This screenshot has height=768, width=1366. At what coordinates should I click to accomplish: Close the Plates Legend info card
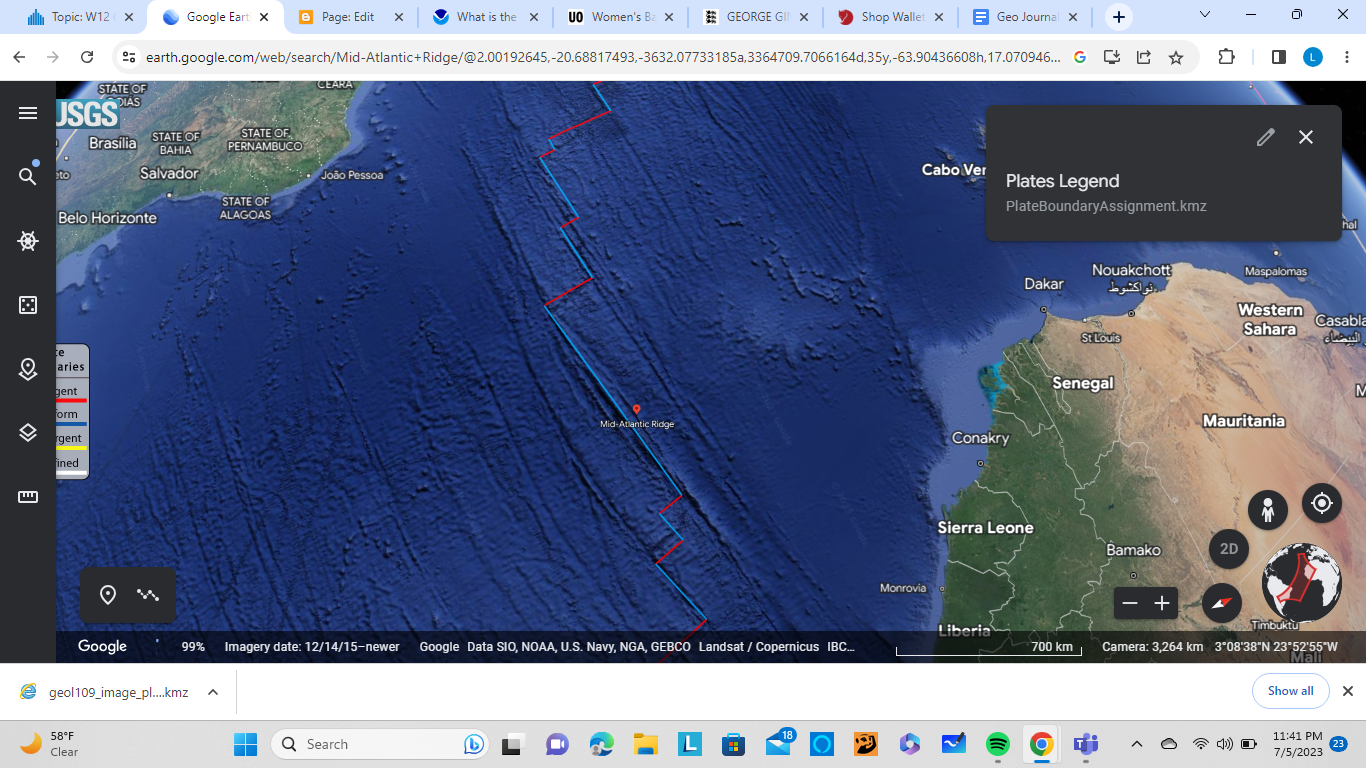(1306, 137)
